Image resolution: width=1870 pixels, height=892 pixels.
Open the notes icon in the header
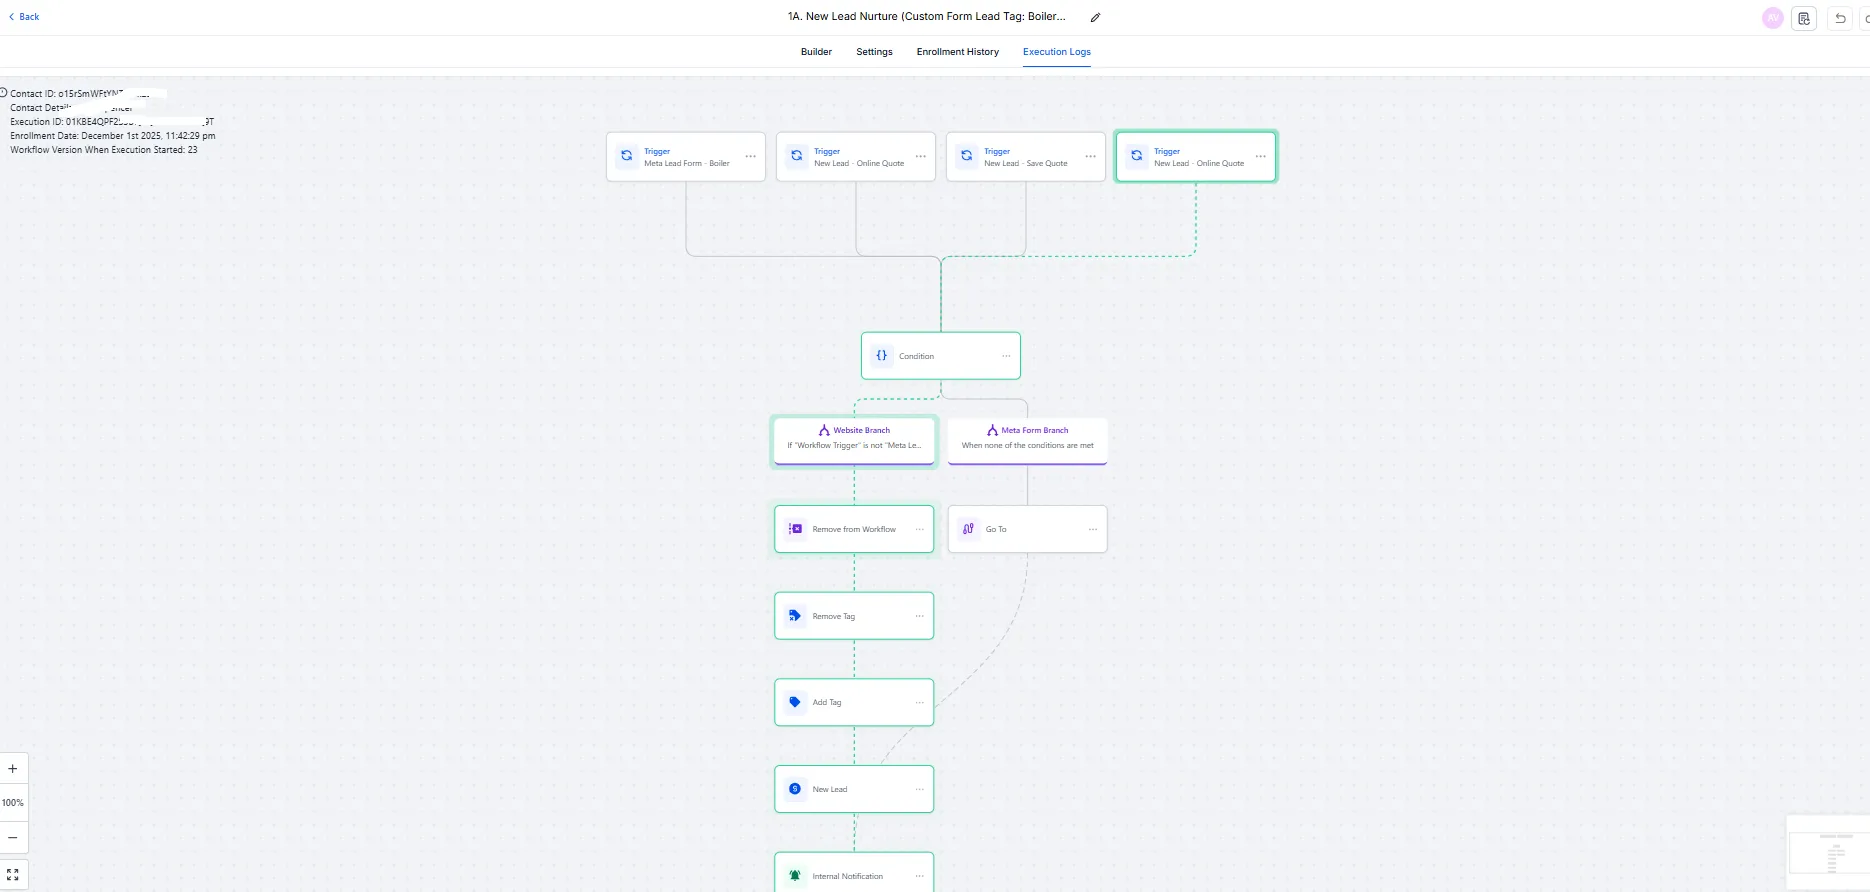click(x=1804, y=18)
